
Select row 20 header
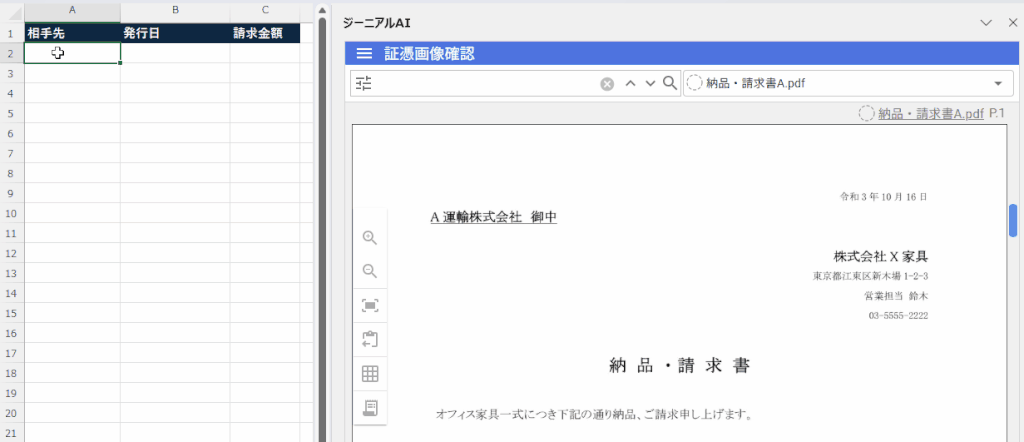point(12,413)
